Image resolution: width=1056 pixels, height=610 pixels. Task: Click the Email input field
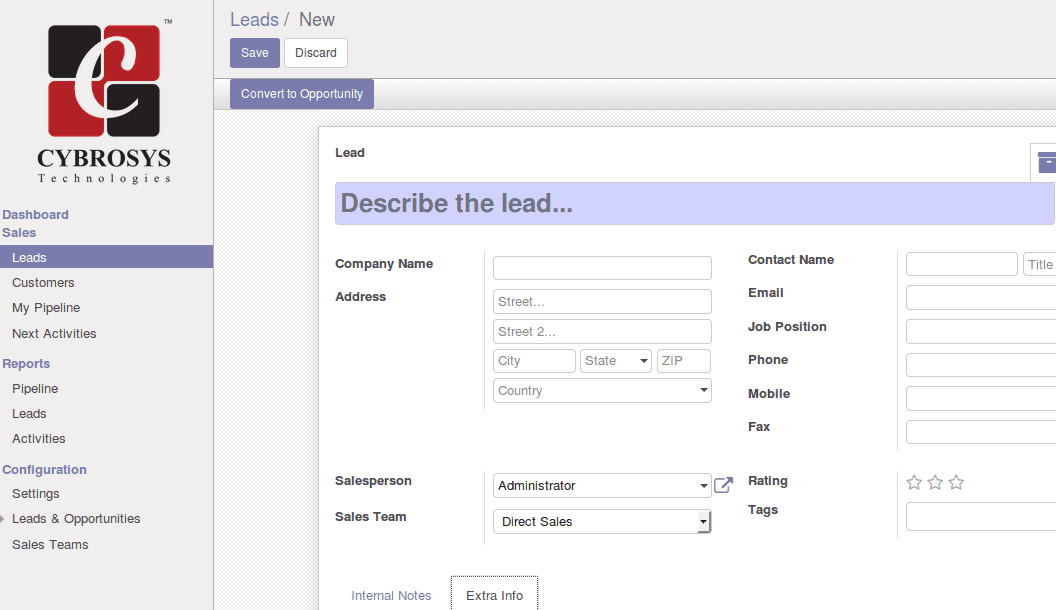[x=981, y=297]
